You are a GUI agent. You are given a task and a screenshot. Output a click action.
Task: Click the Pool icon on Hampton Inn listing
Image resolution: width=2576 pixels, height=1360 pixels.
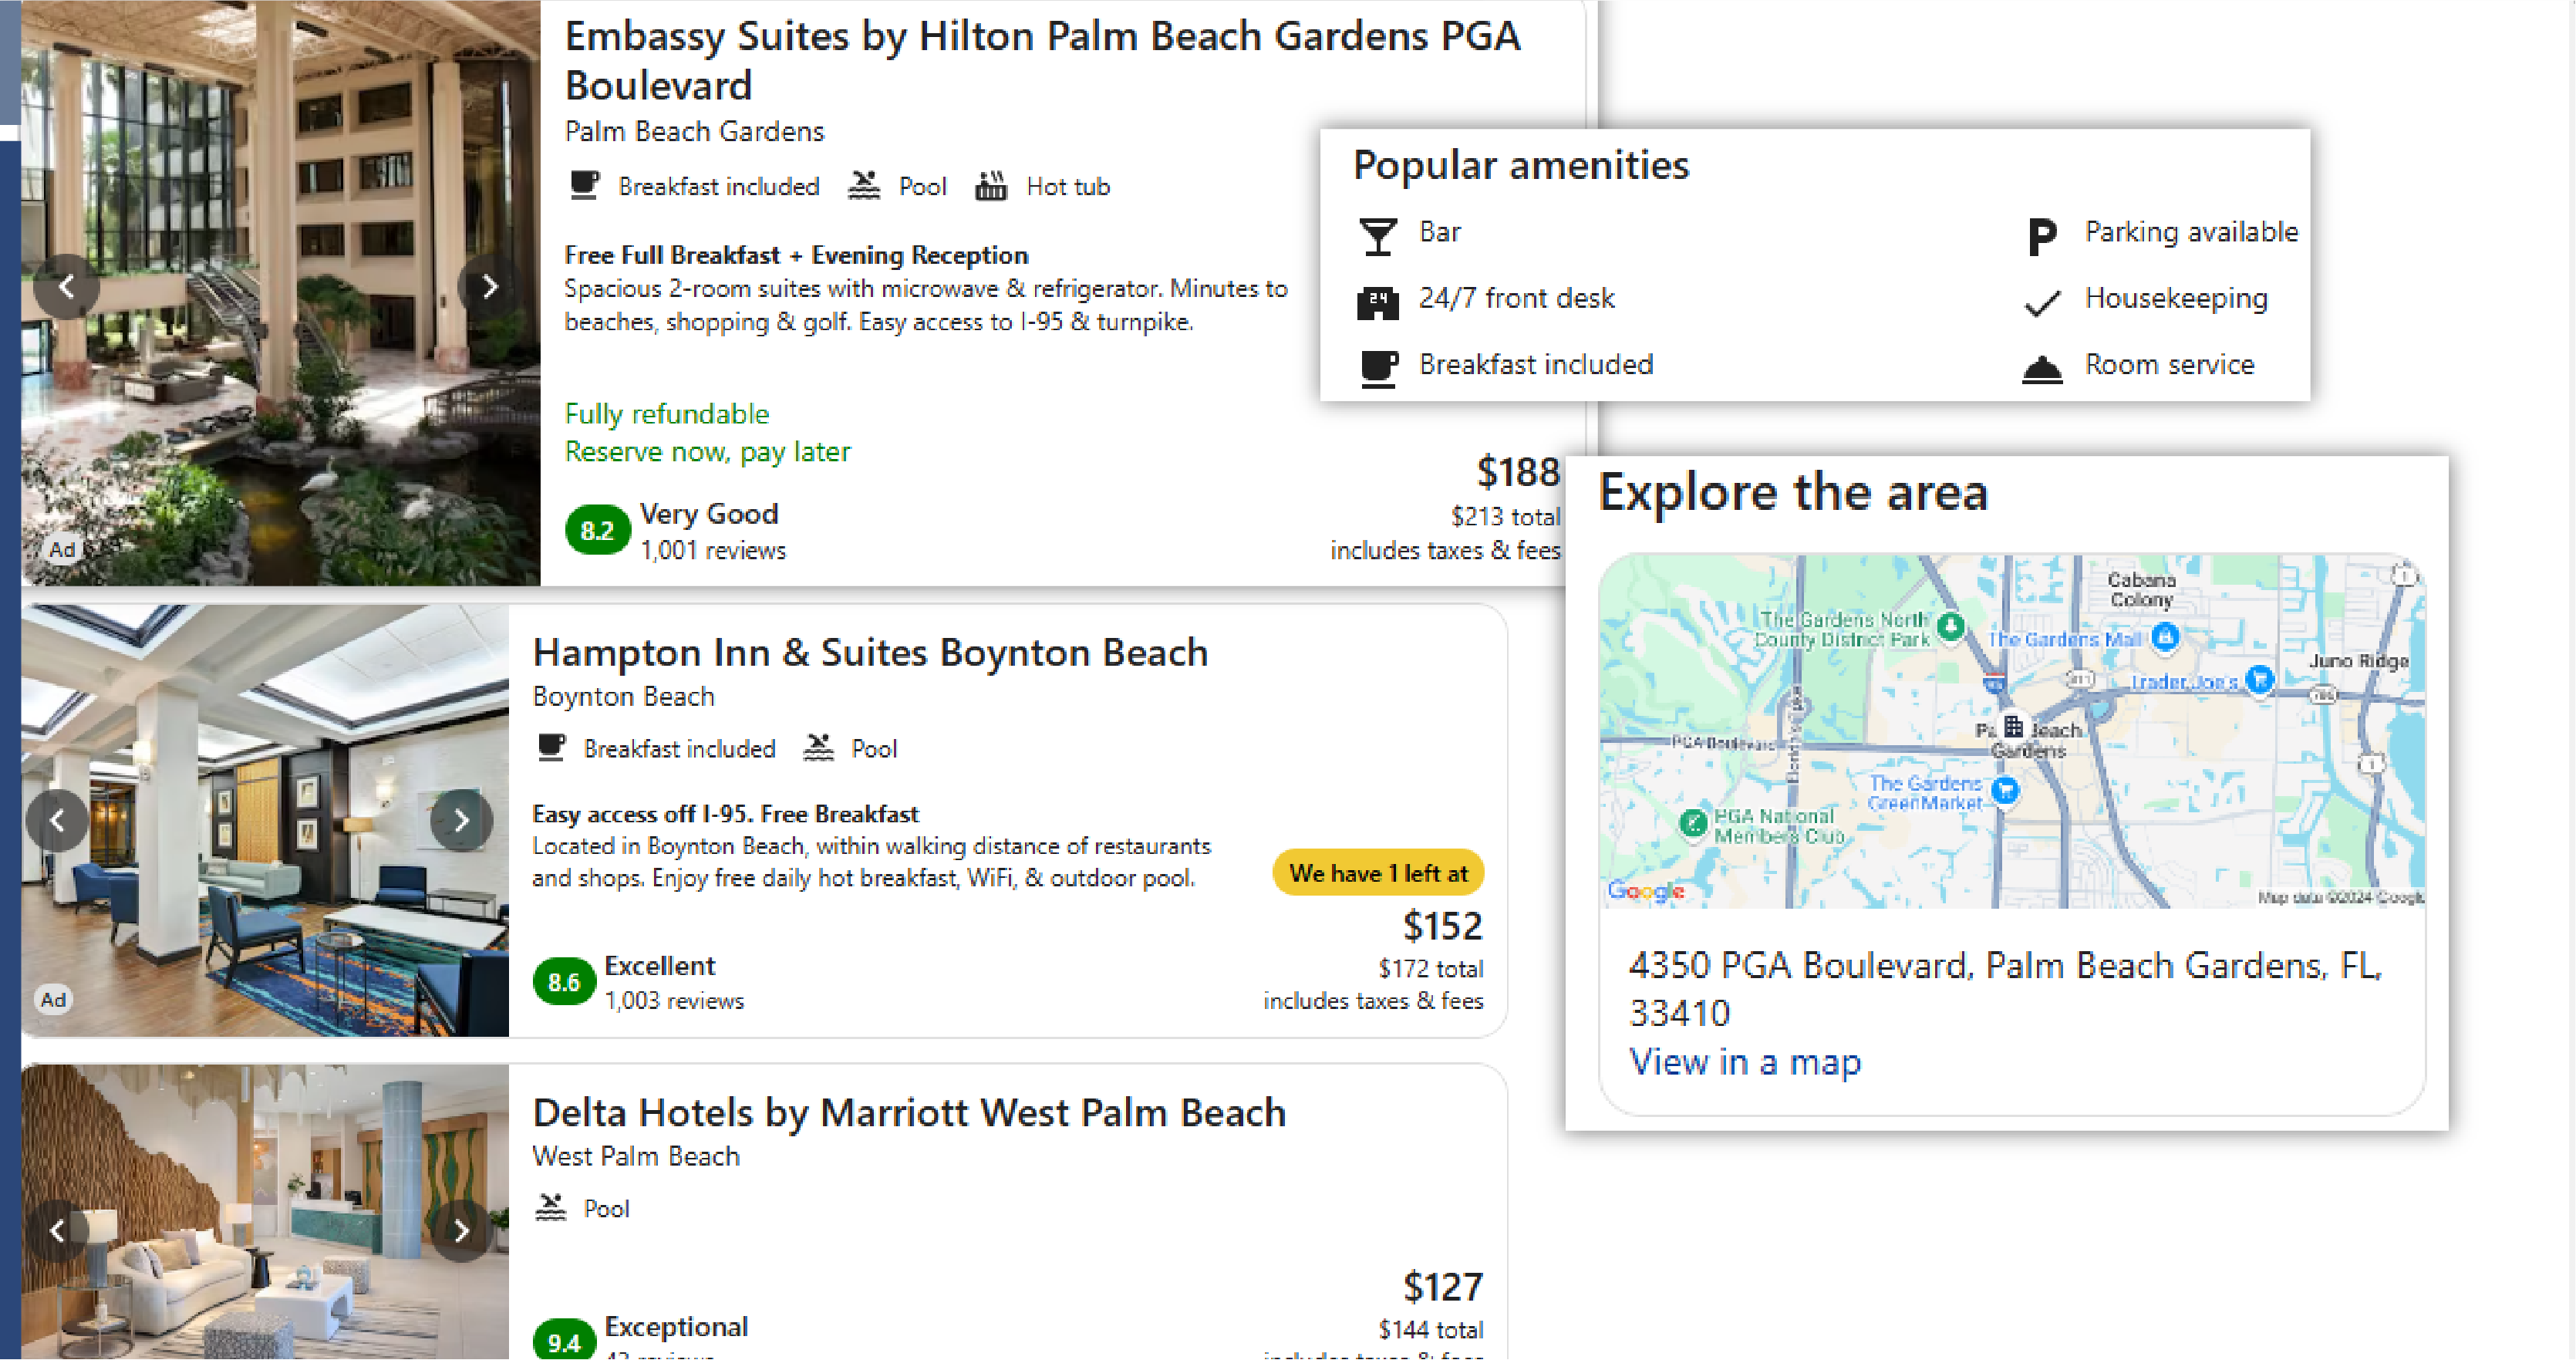819,747
